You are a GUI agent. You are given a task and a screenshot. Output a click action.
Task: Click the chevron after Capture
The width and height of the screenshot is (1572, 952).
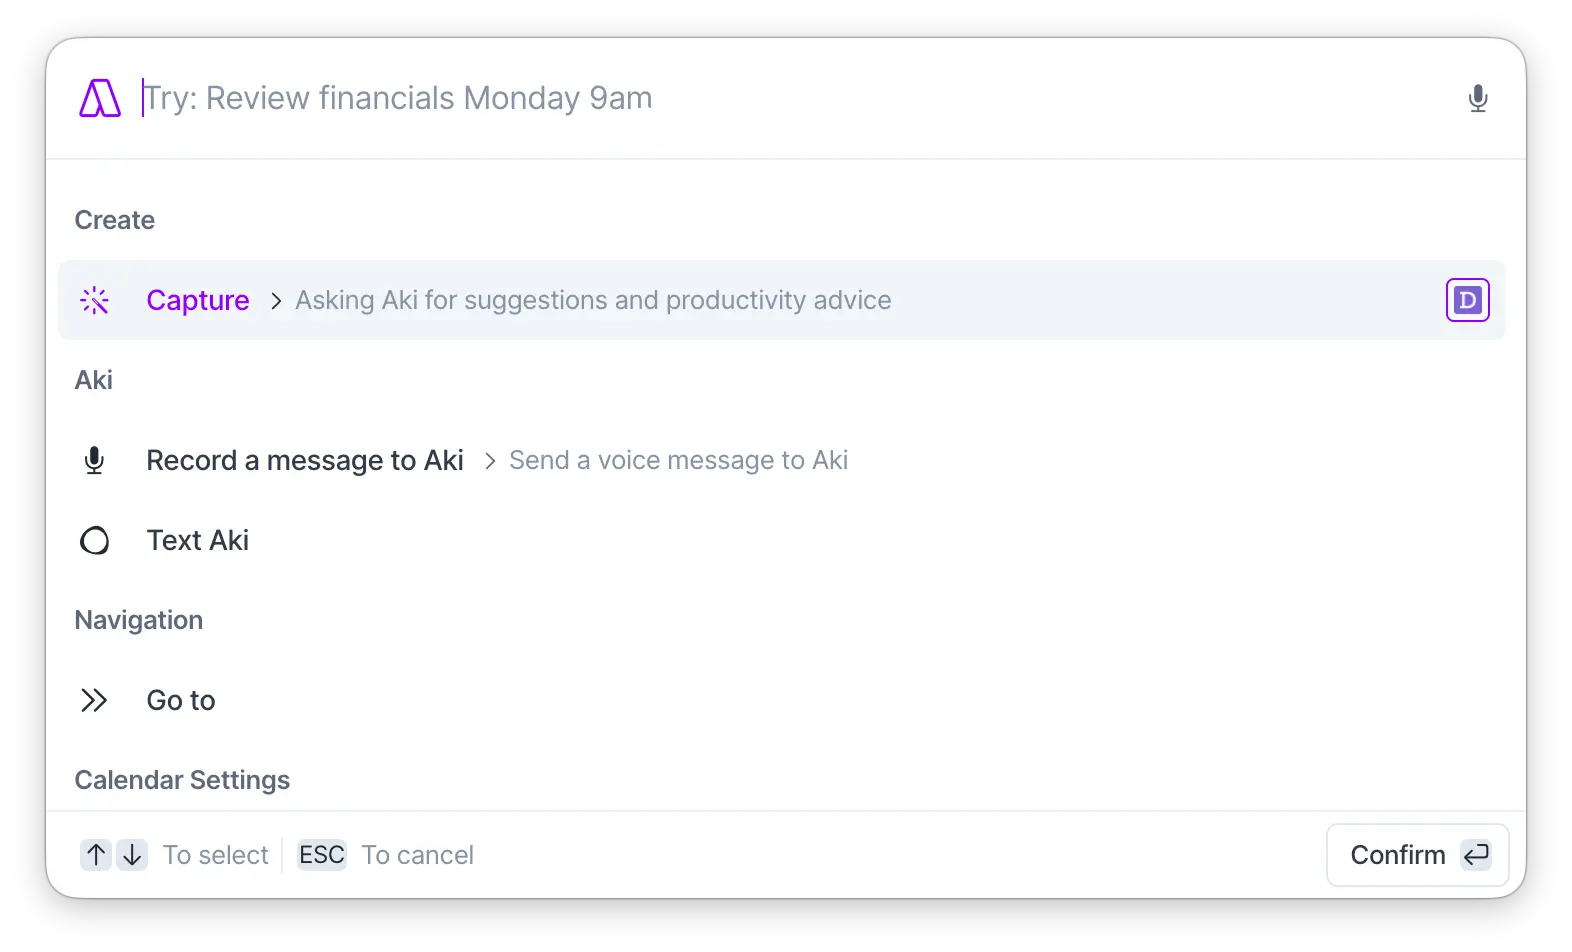click(276, 301)
